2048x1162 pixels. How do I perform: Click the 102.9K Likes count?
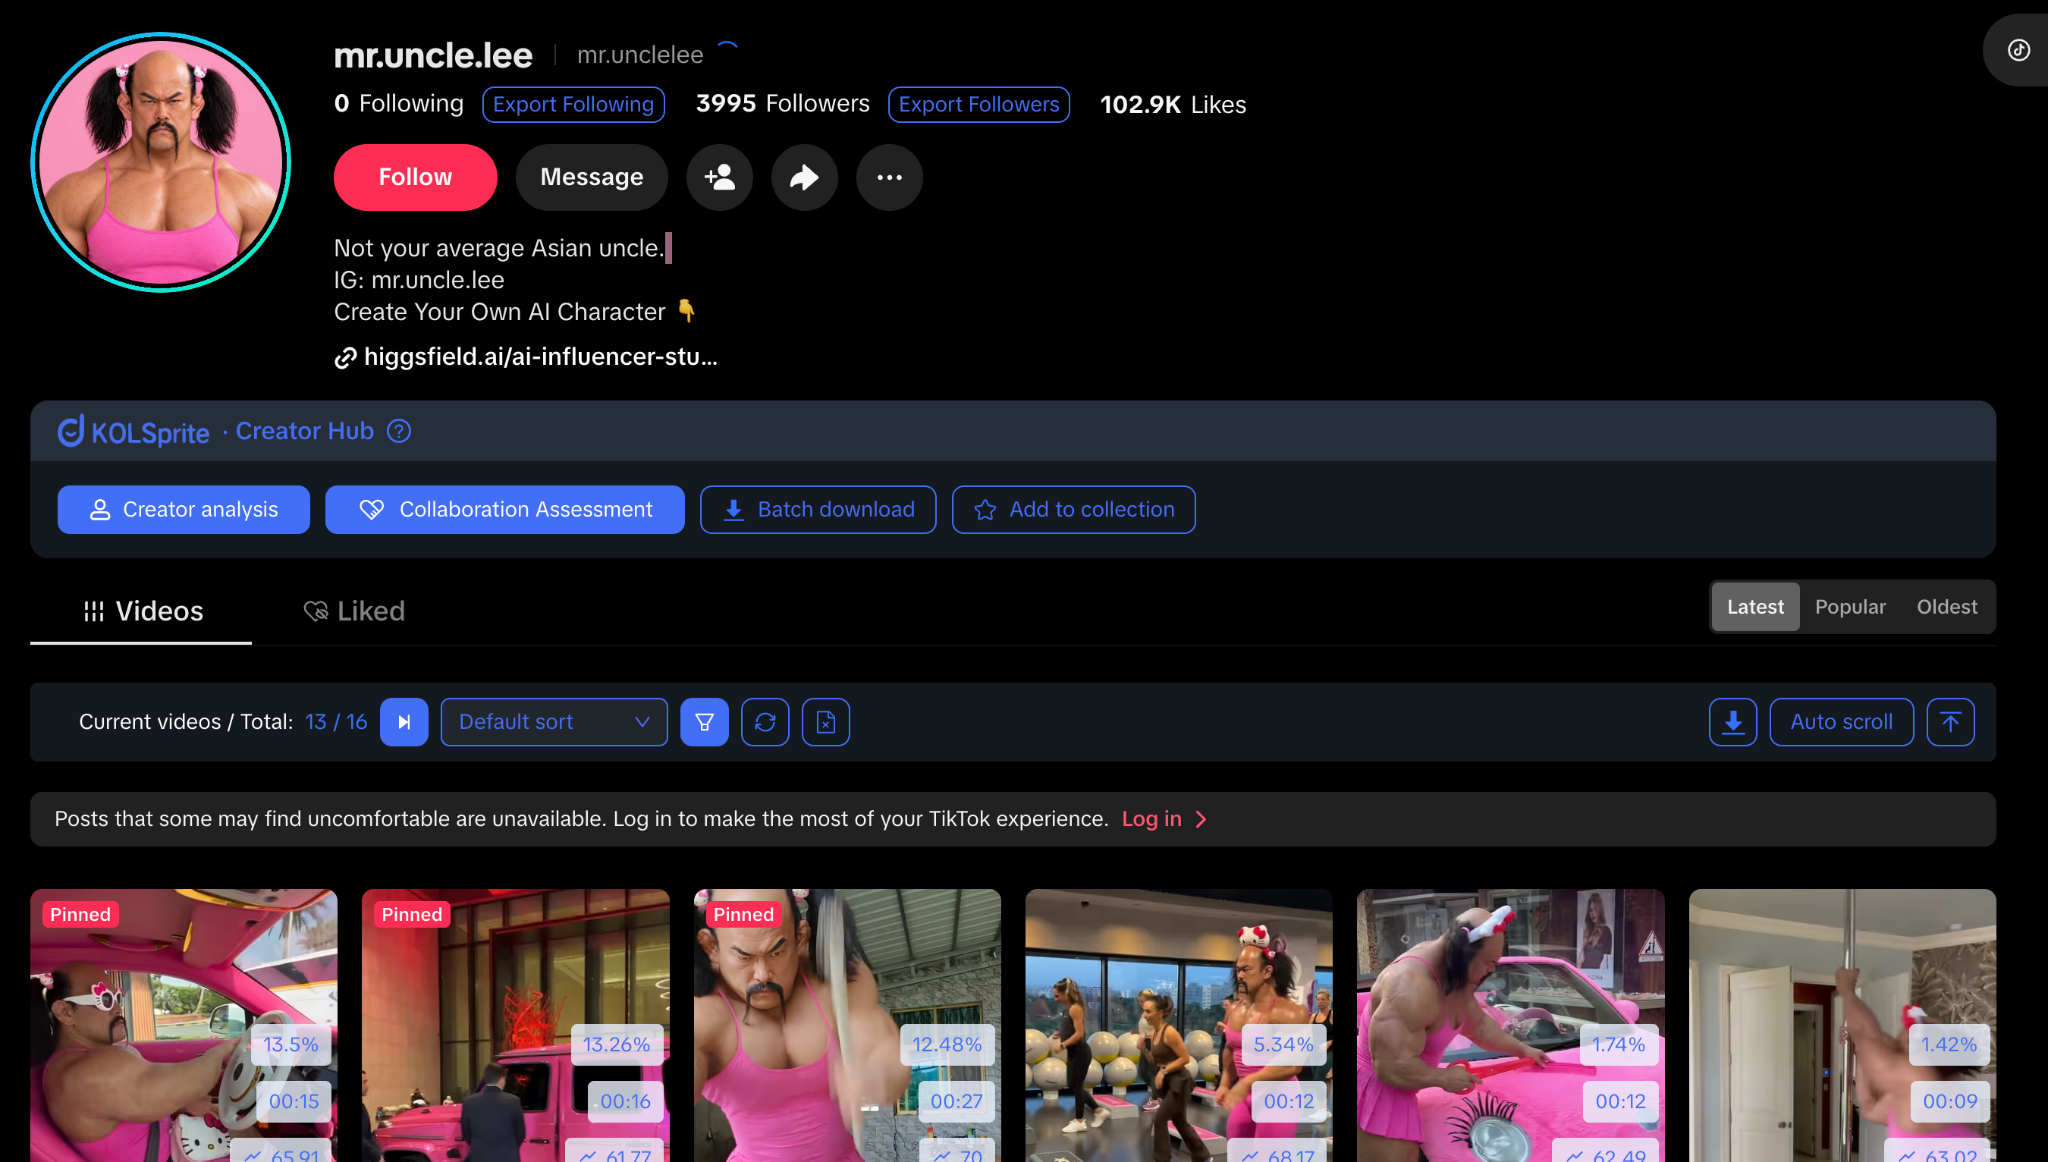[x=1173, y=105]
